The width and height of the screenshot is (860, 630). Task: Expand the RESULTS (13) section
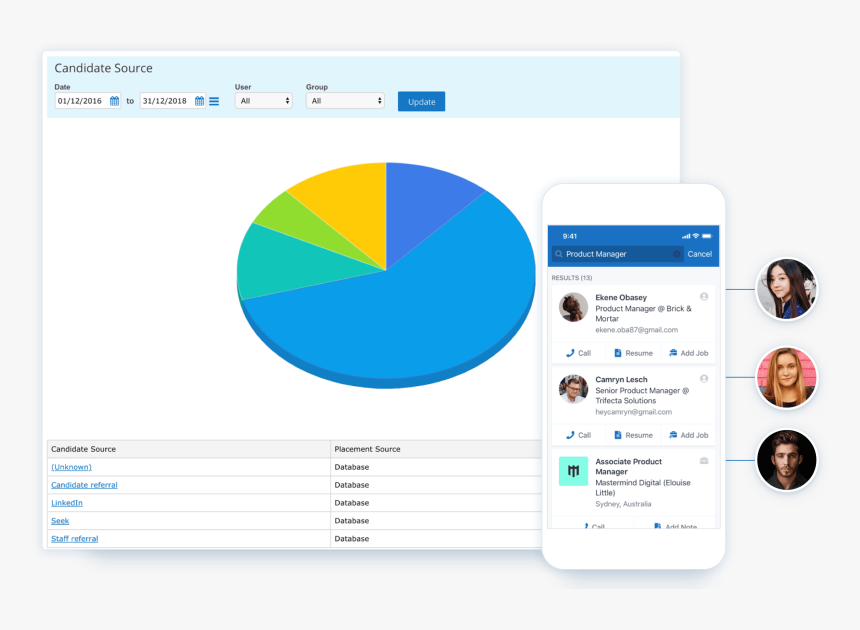tap(573, 278)
